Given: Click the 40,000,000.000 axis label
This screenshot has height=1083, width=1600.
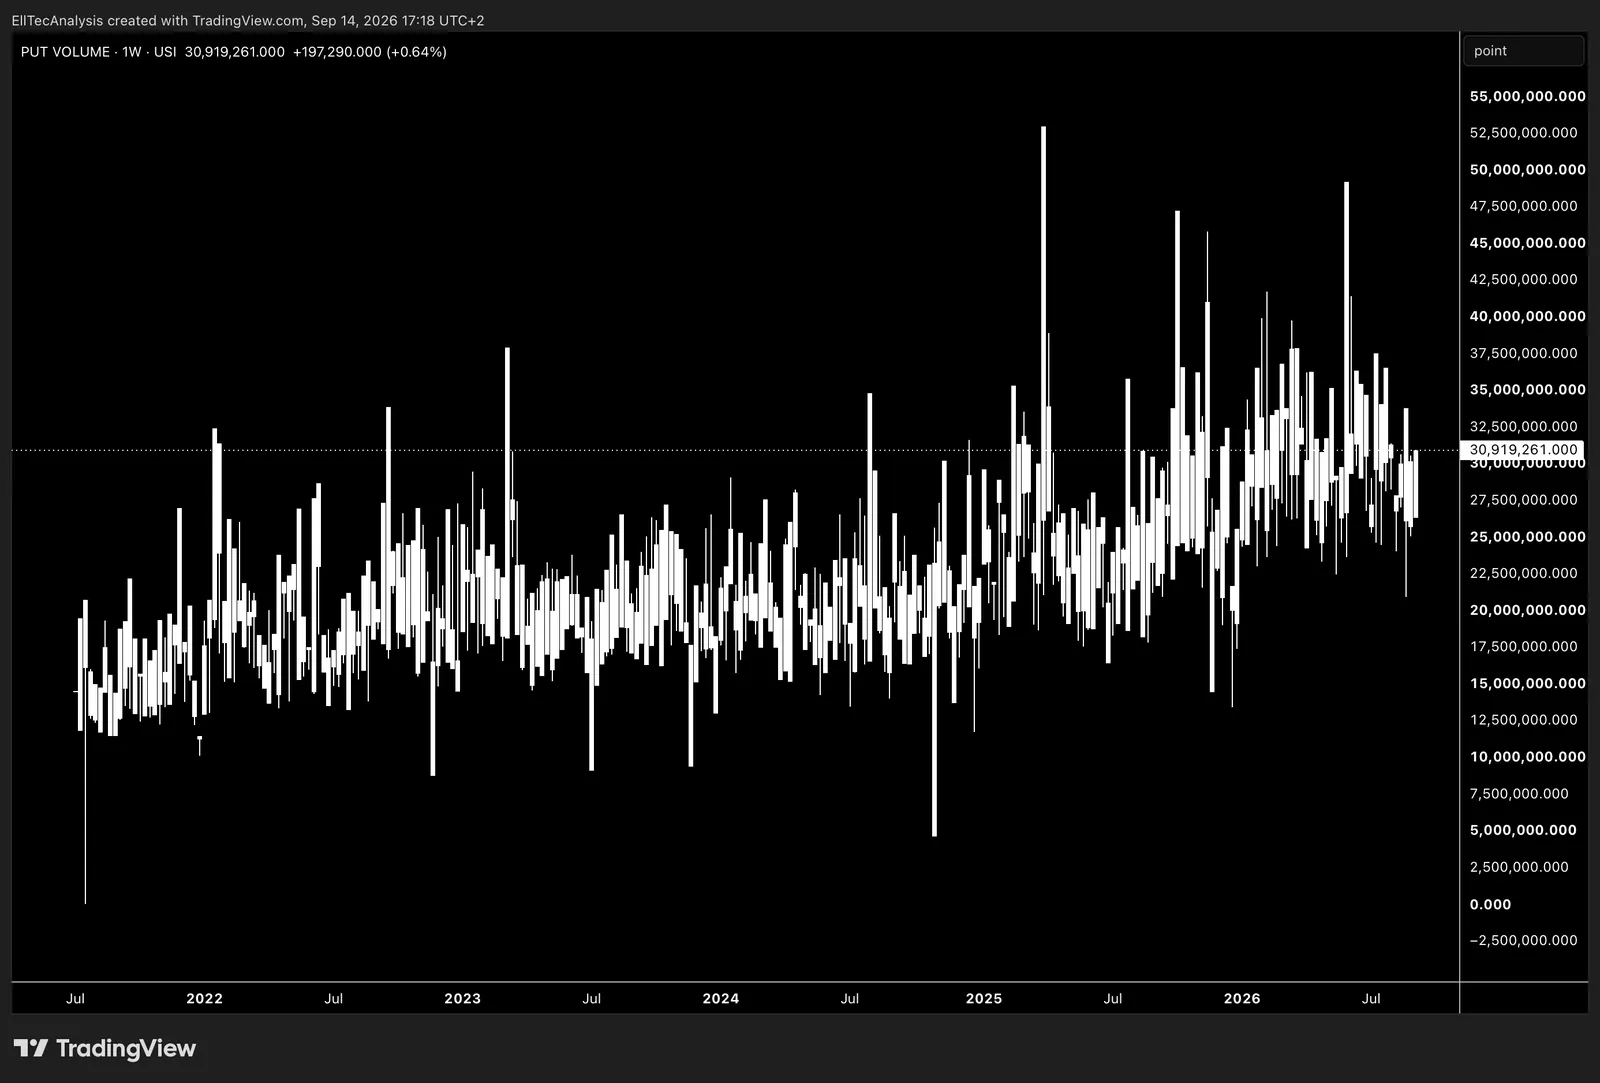Looking at the screenshot, I should click(x=1527, y=316).
